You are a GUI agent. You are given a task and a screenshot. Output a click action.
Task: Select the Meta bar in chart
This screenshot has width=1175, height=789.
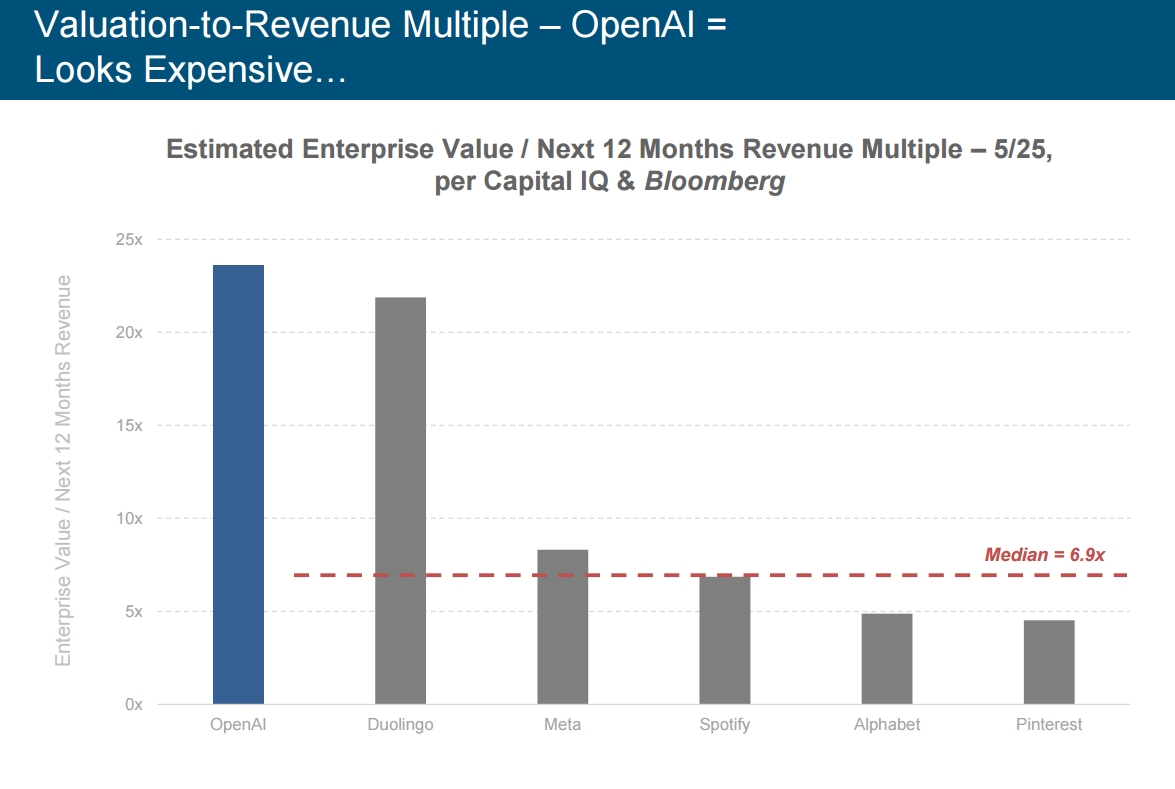[x=563, y=626]
